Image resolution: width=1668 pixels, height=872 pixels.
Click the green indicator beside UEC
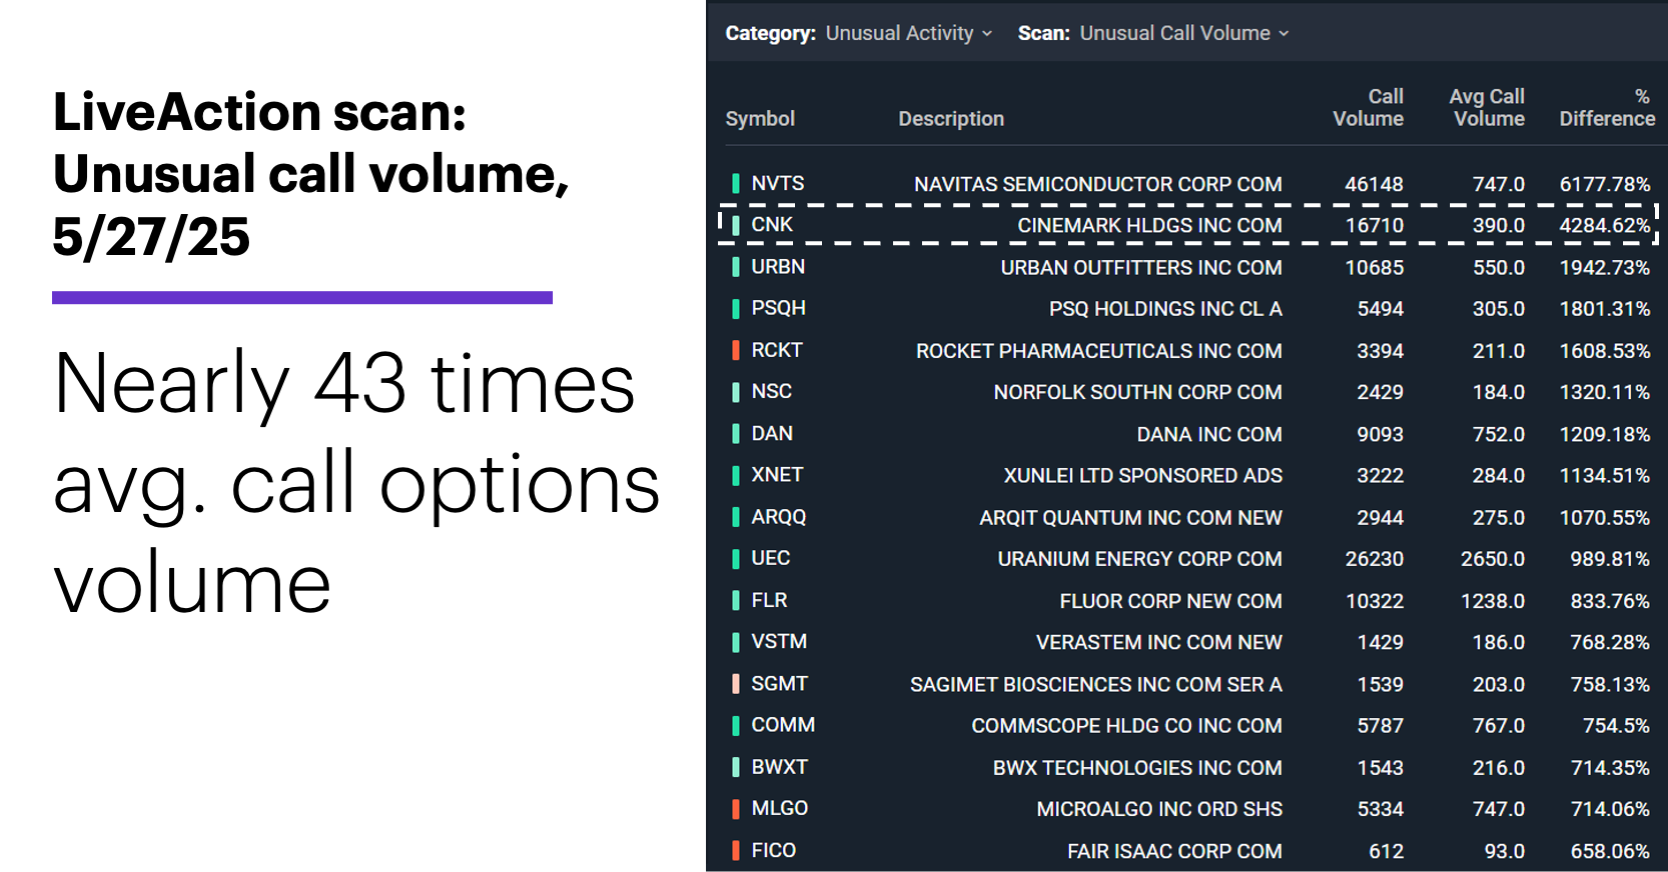coord(738,558)
